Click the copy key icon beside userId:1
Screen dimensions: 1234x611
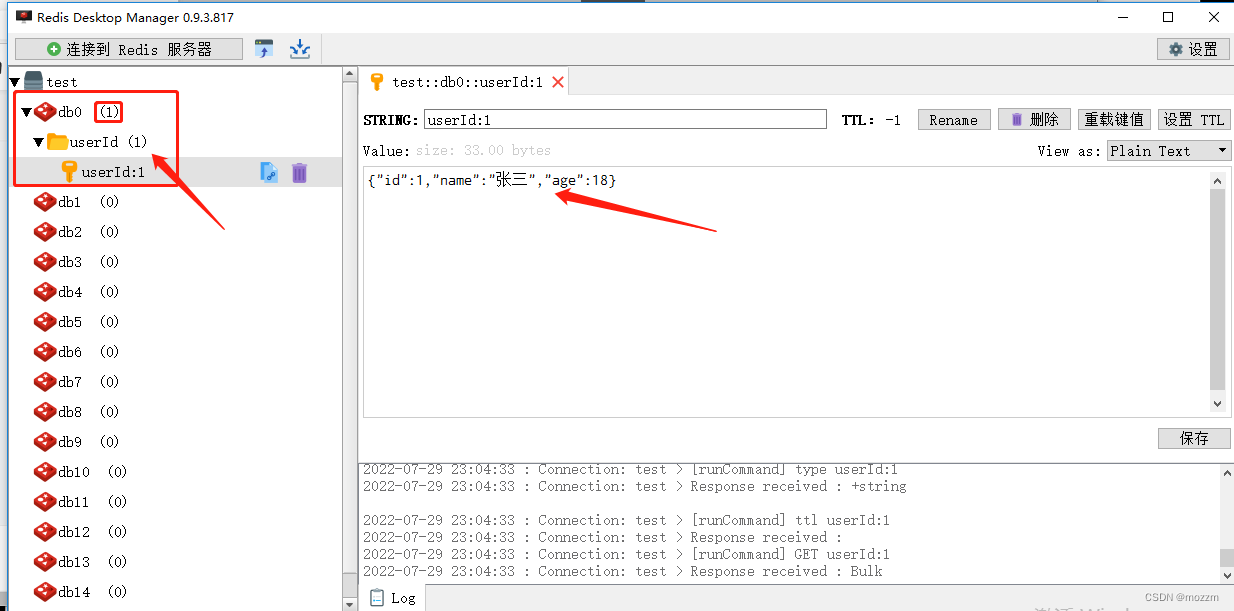[x=269, y=172]
